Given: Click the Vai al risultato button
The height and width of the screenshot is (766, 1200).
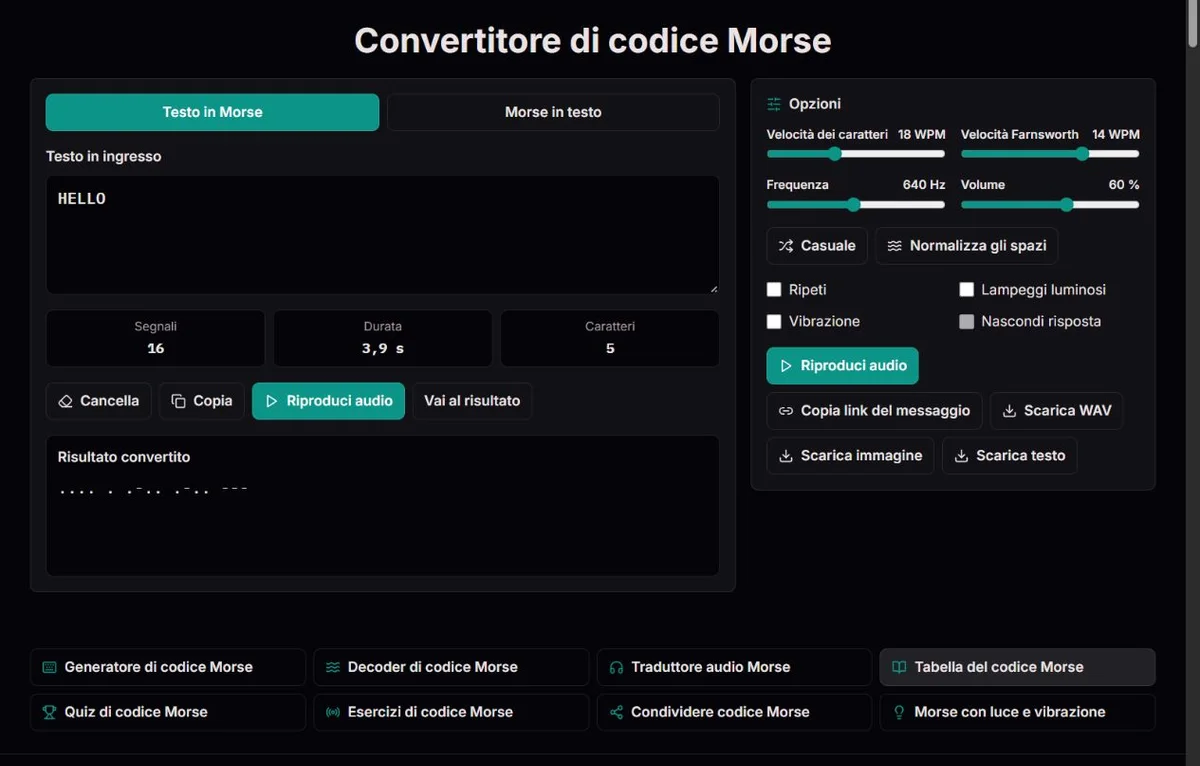Looking at the screenshot, I should click(472, 401).
